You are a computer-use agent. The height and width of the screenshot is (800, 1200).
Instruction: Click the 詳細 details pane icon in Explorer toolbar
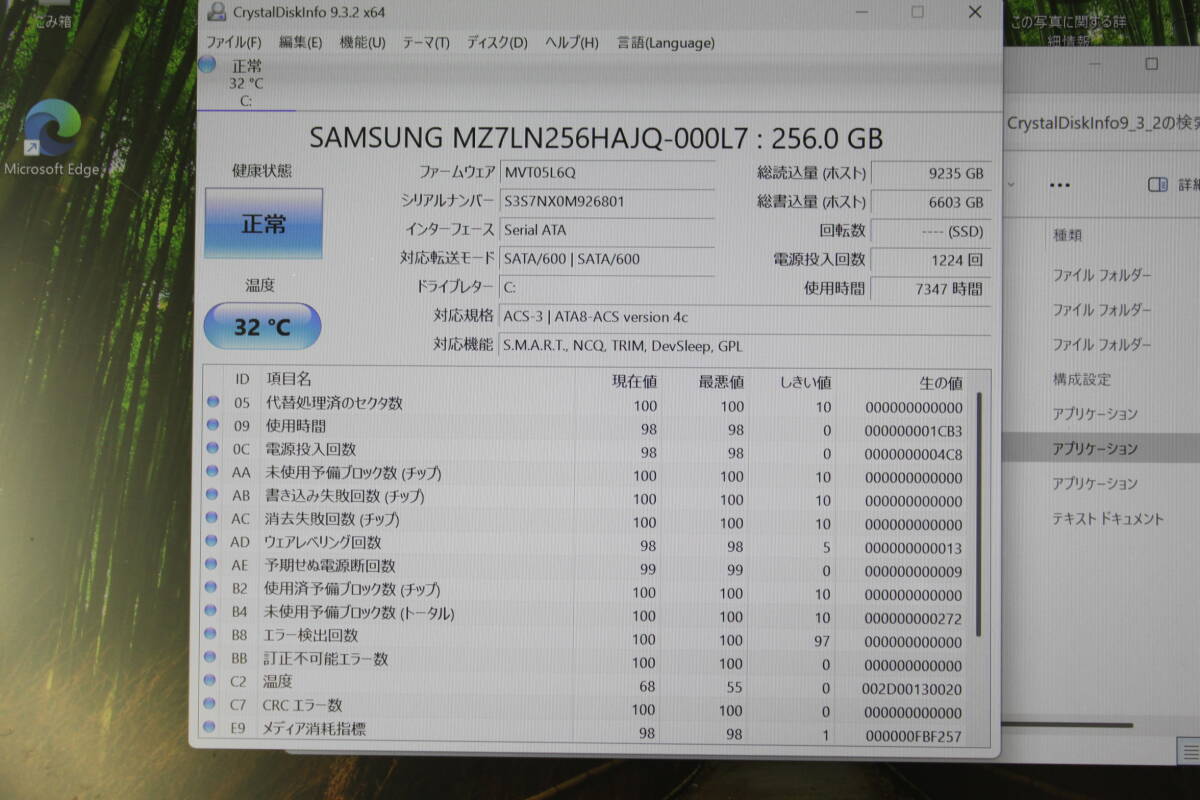[x=1158, y=185]
